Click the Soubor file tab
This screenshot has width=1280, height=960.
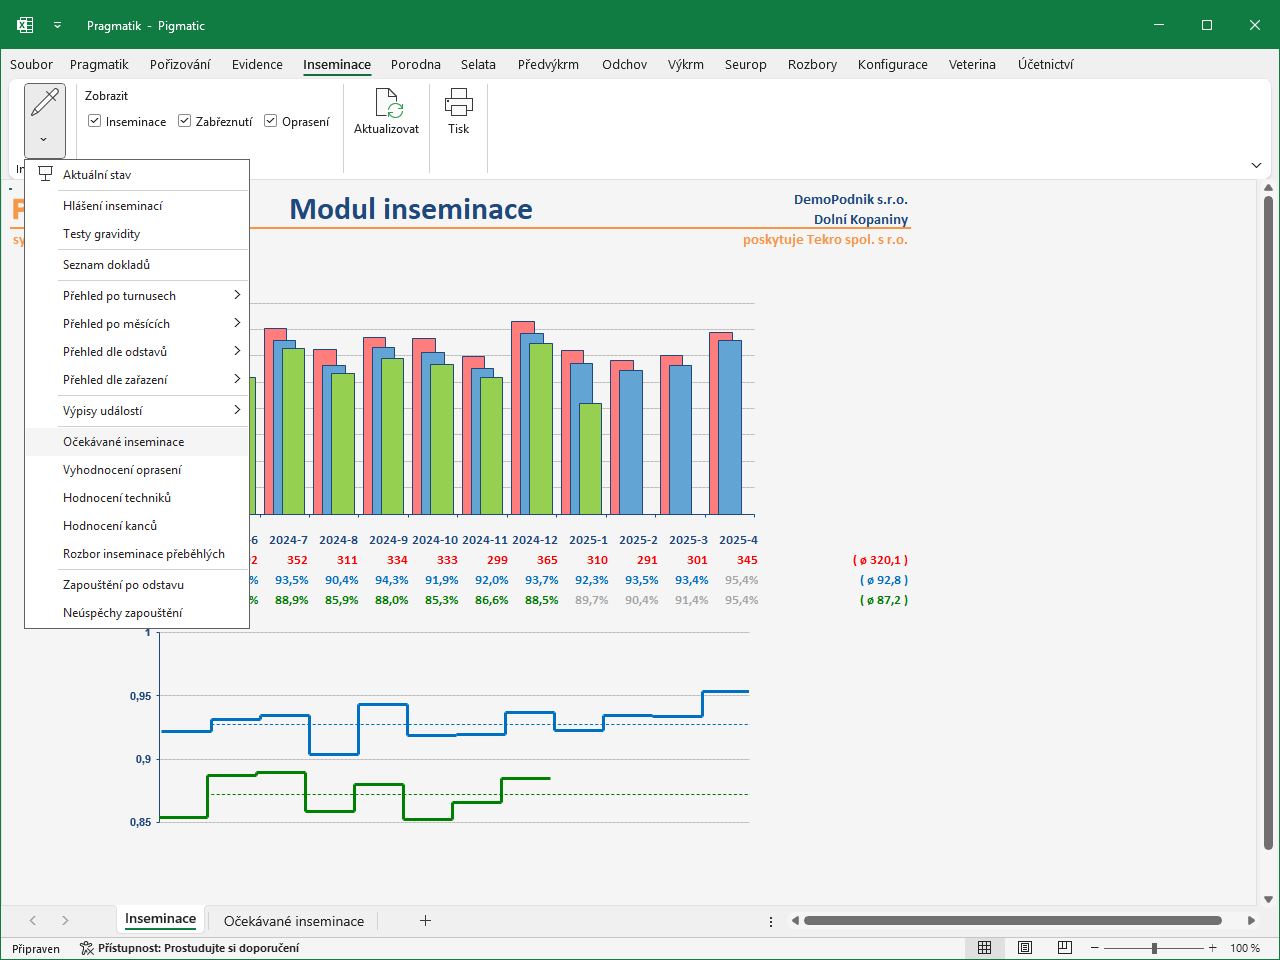(31, 64)
